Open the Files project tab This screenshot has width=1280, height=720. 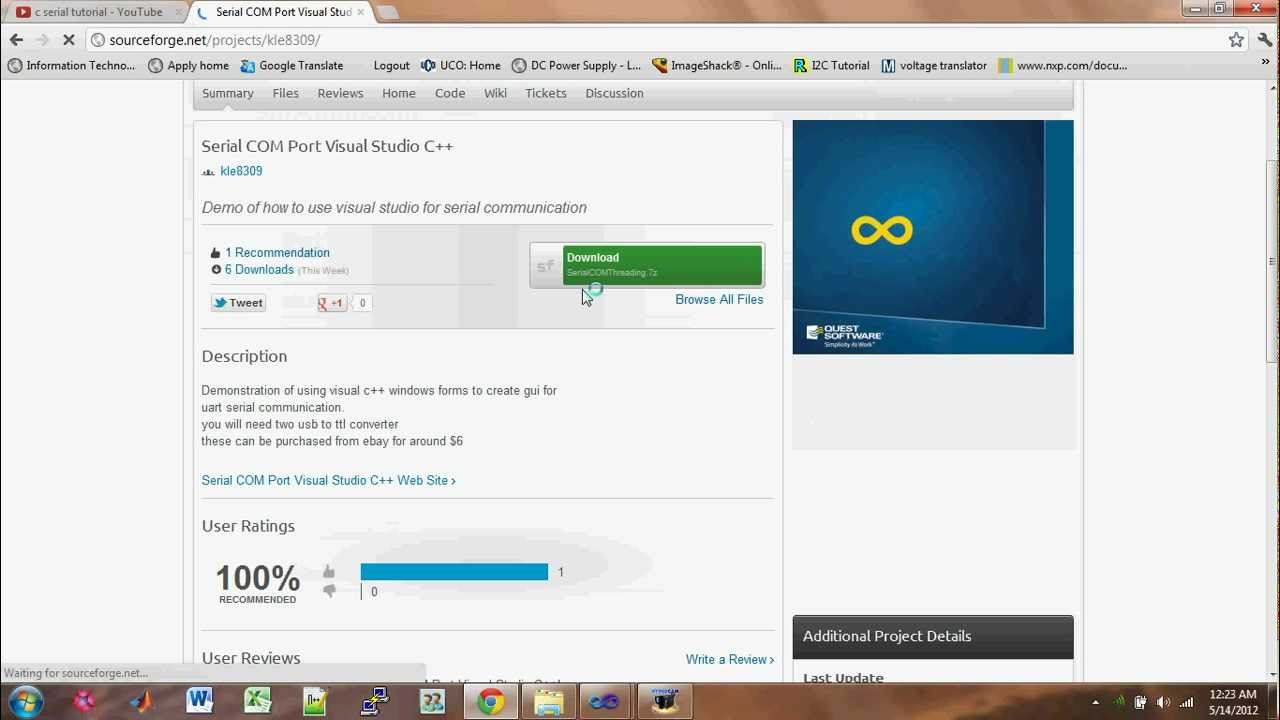pyautogui.click(x=285, y=93)
